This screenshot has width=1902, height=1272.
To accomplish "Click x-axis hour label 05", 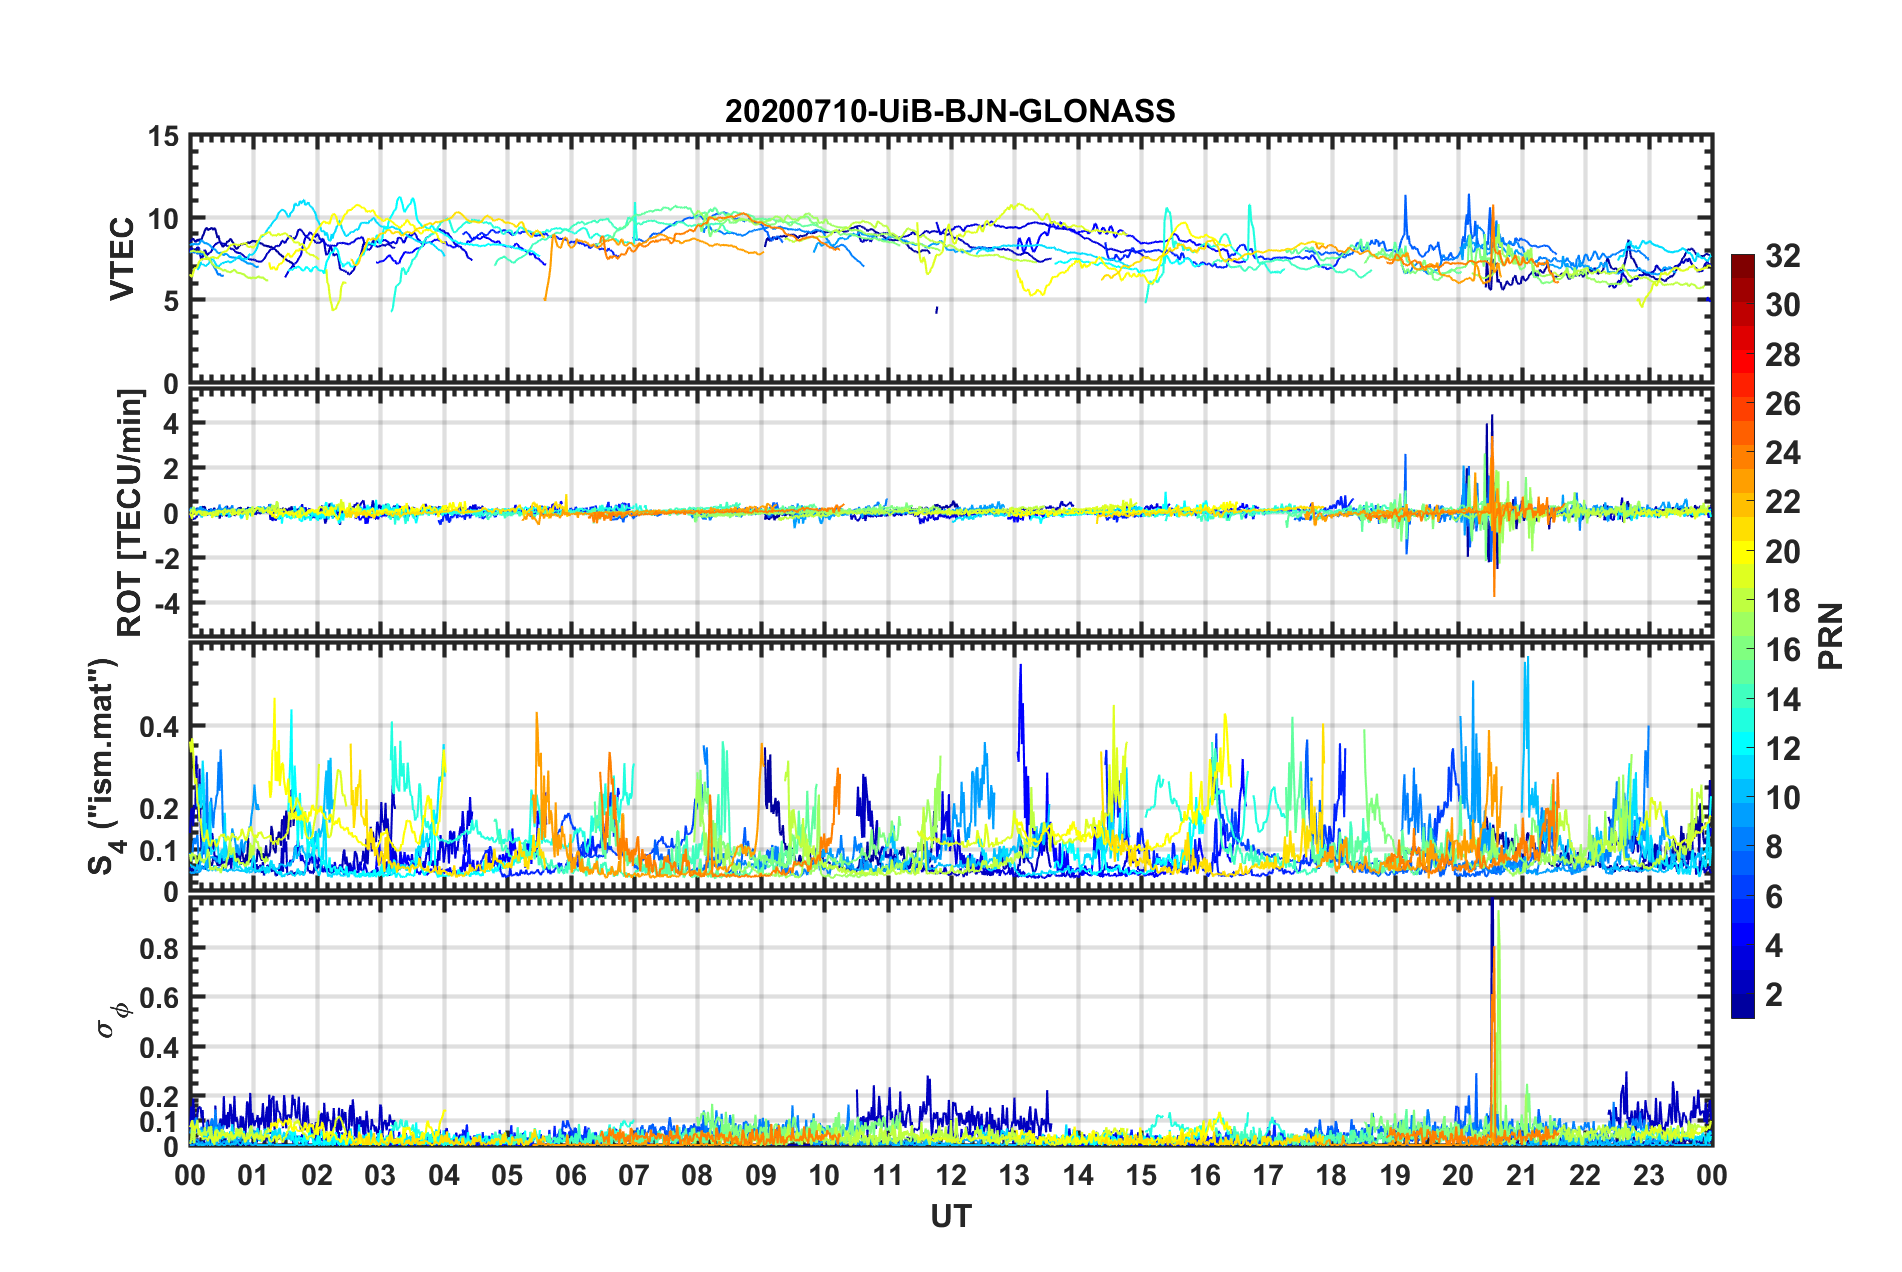I will [507, 1175].
